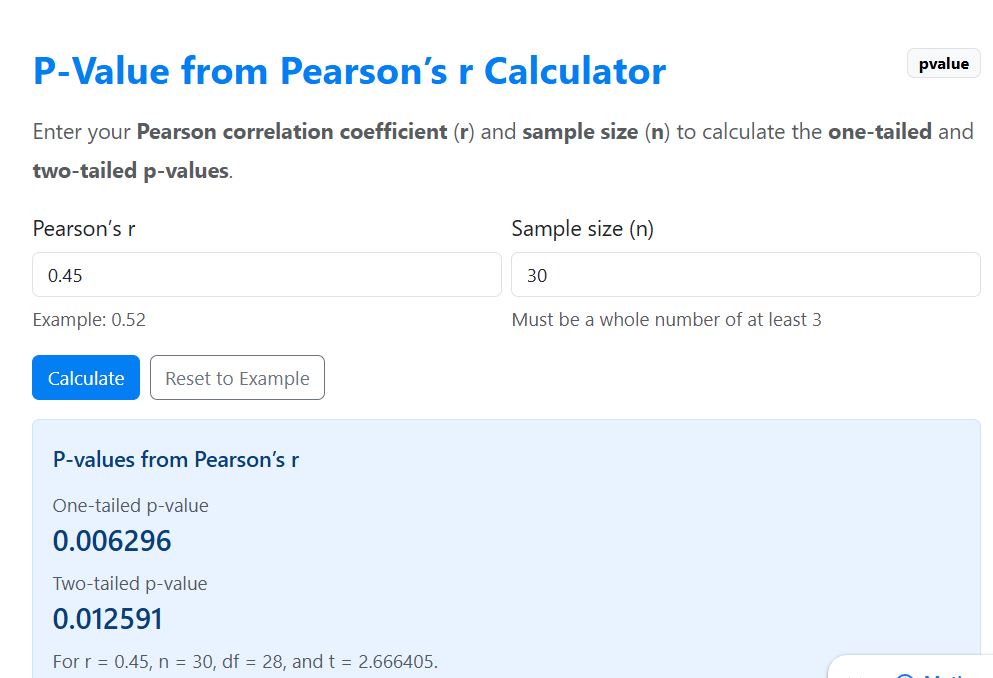Click inside the Pearson's r input field
The width and height of the screenshot is (993, 678).
[266, 274]
